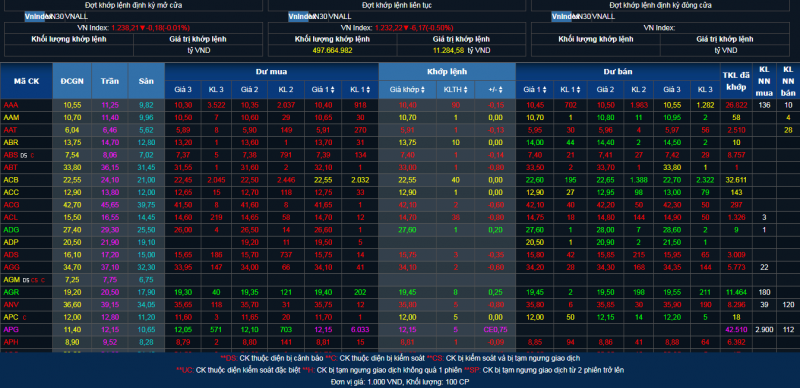Open the ACB stock ticker

(x=11, y=180)
